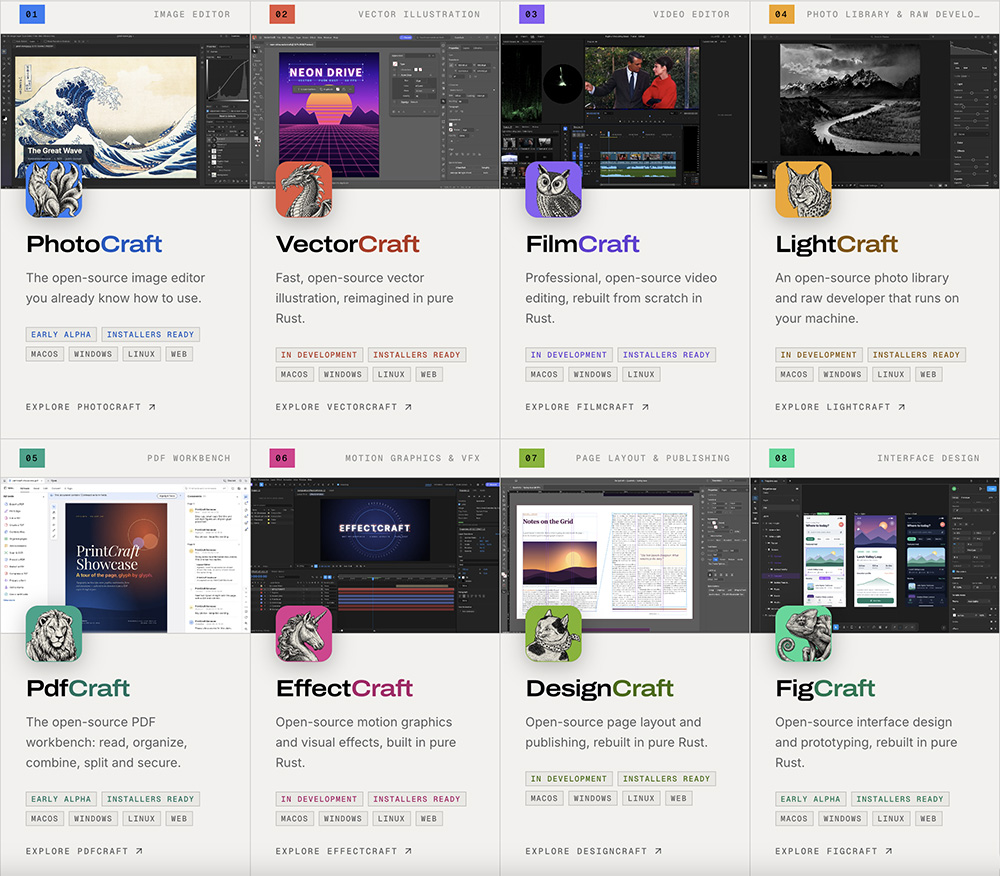Image resolution: width=1000 pixels, height=876 pixels.
Task: Click the In Development tag under DesignCraft
Action: (x=569, y=779)
